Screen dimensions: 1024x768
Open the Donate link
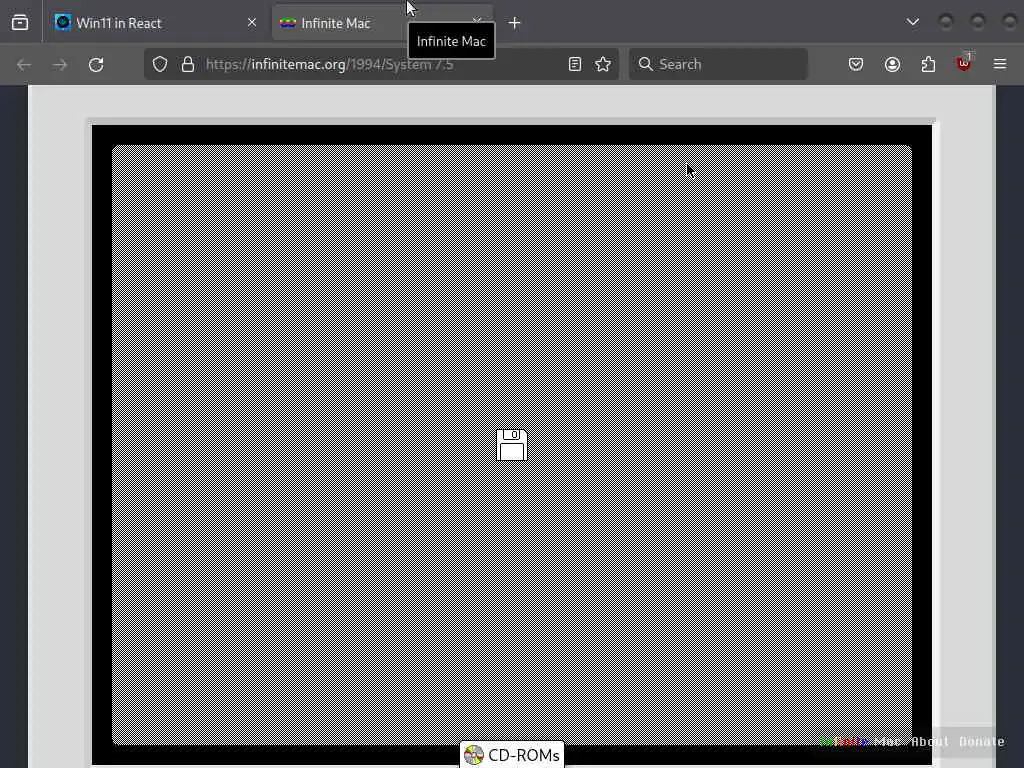pyautogui.click(x=982, y=741)
